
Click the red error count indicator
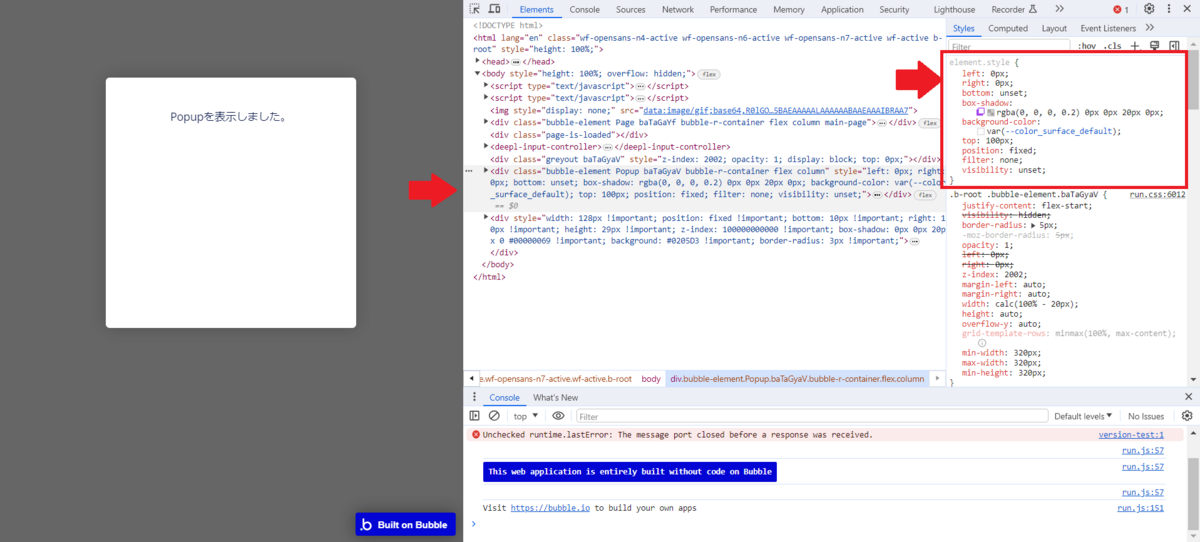tap(1120, 9)
